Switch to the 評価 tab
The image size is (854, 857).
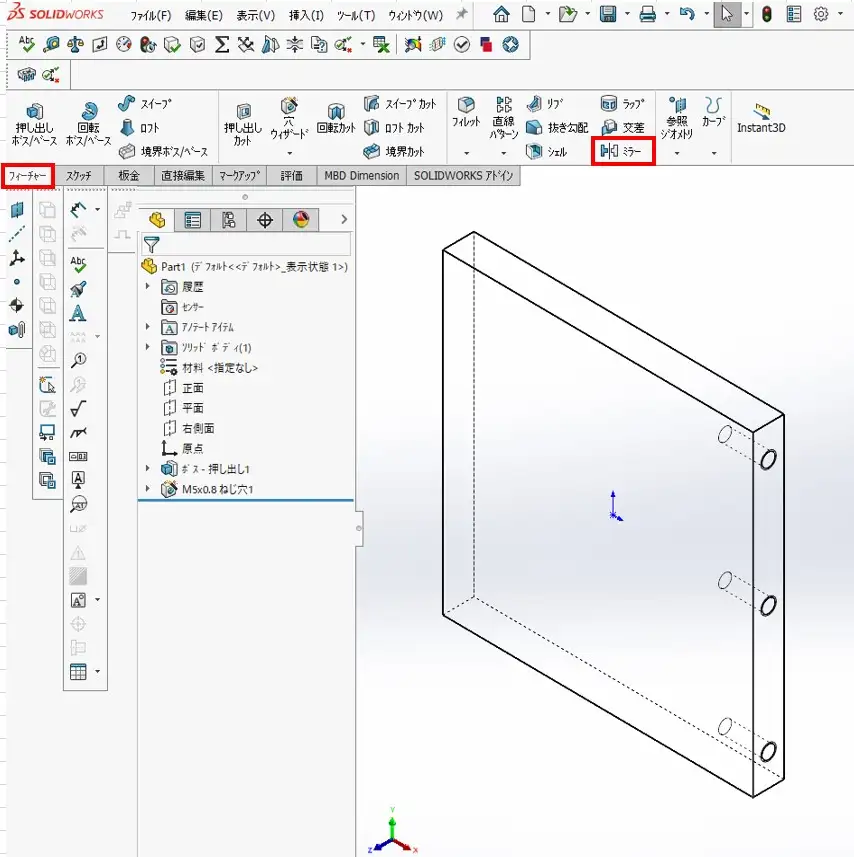pyautogui.click(x=291, y=176)
